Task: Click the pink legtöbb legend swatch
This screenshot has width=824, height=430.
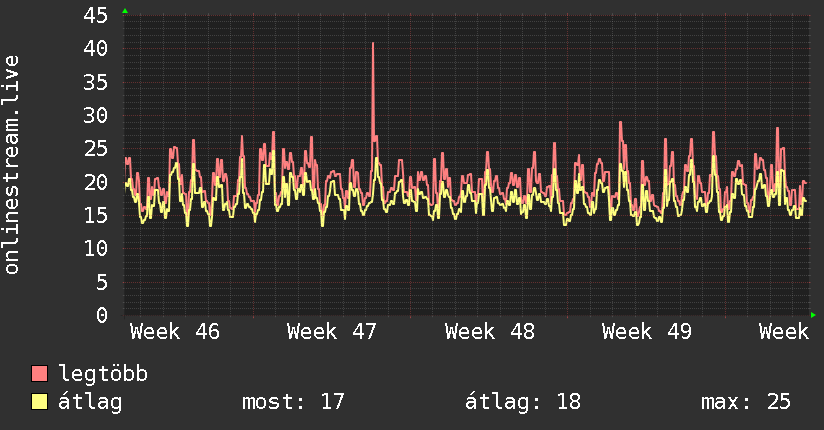Action: [39, 373]
